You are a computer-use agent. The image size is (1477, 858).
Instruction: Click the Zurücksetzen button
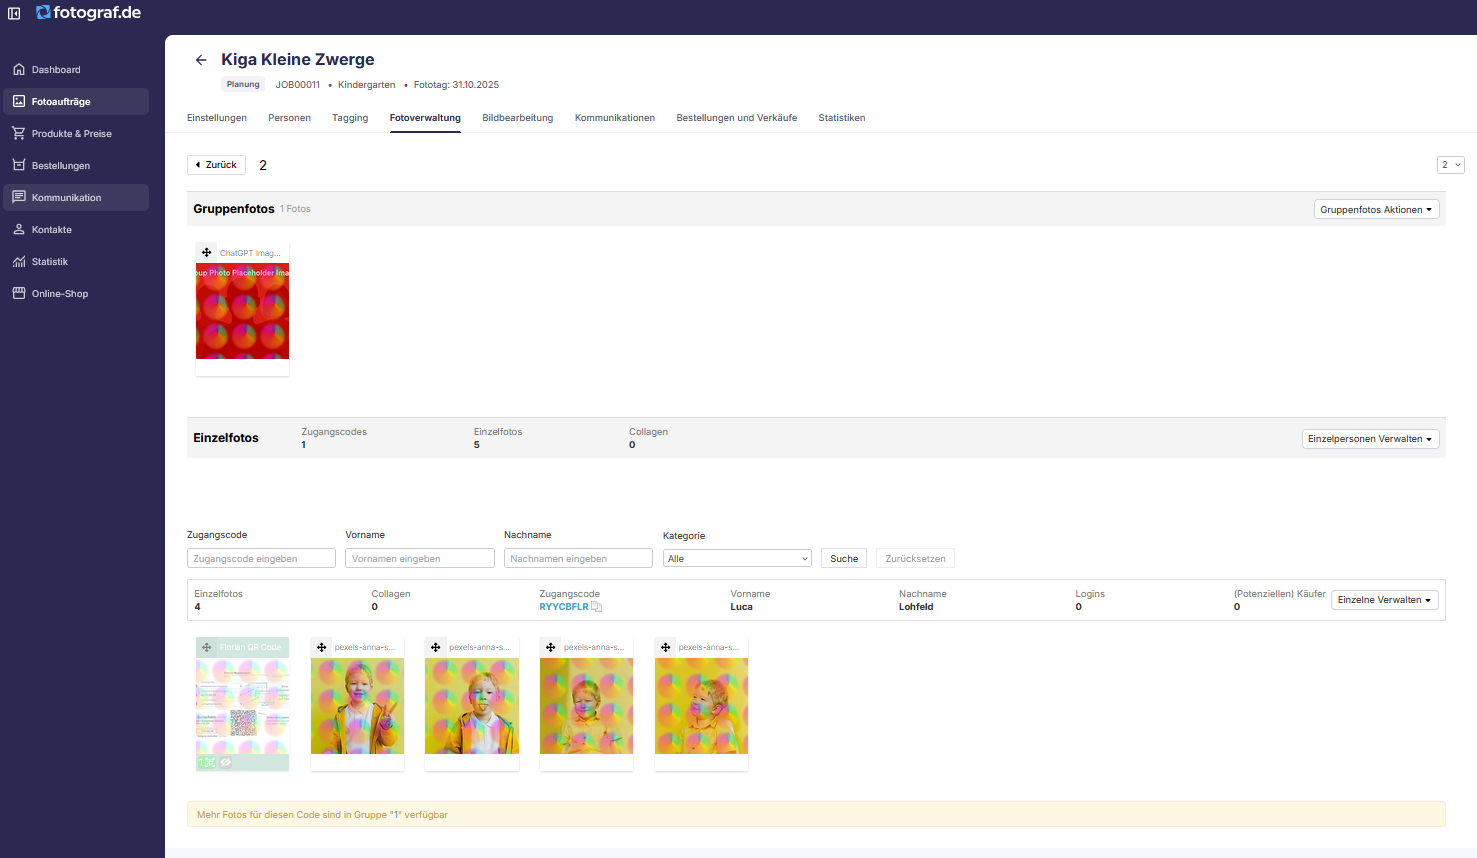click(x=915, y=559)
